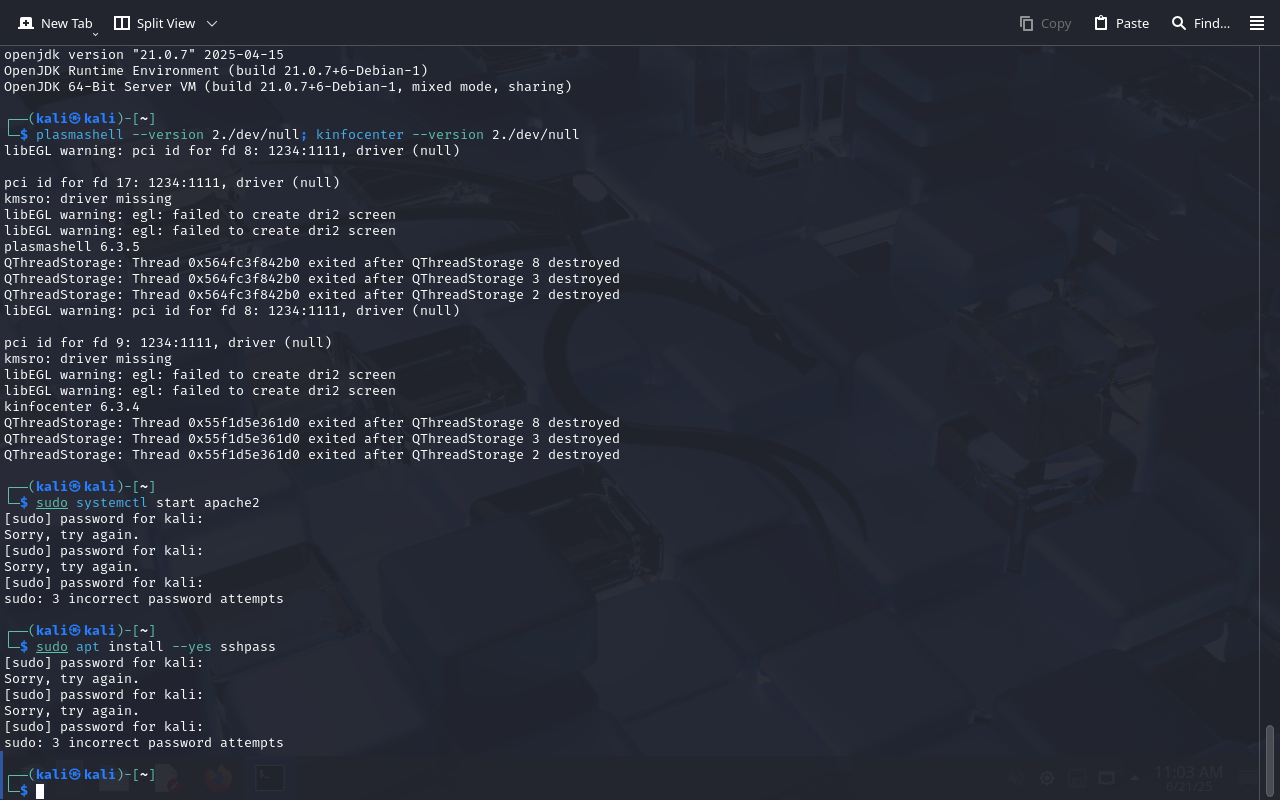The width and height of the screenshot is (1280, 800).
Task: Click Thread 0x564fc3f842b0 QThreadStorage 3 destroyed line
Action: pos(312,279)
